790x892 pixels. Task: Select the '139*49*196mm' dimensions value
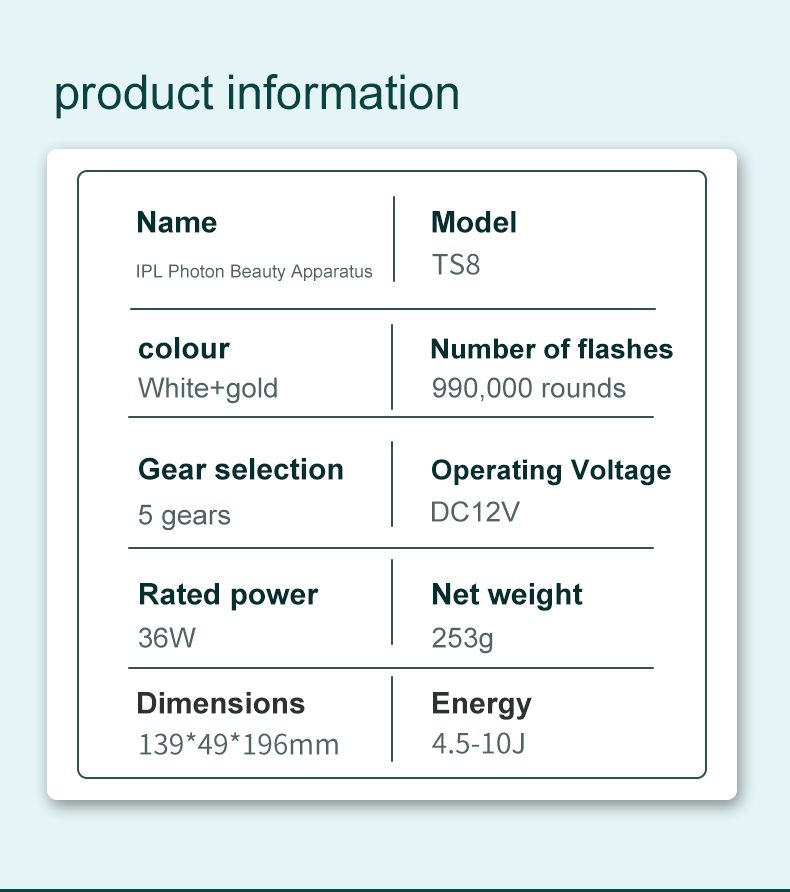coord(238,744)
